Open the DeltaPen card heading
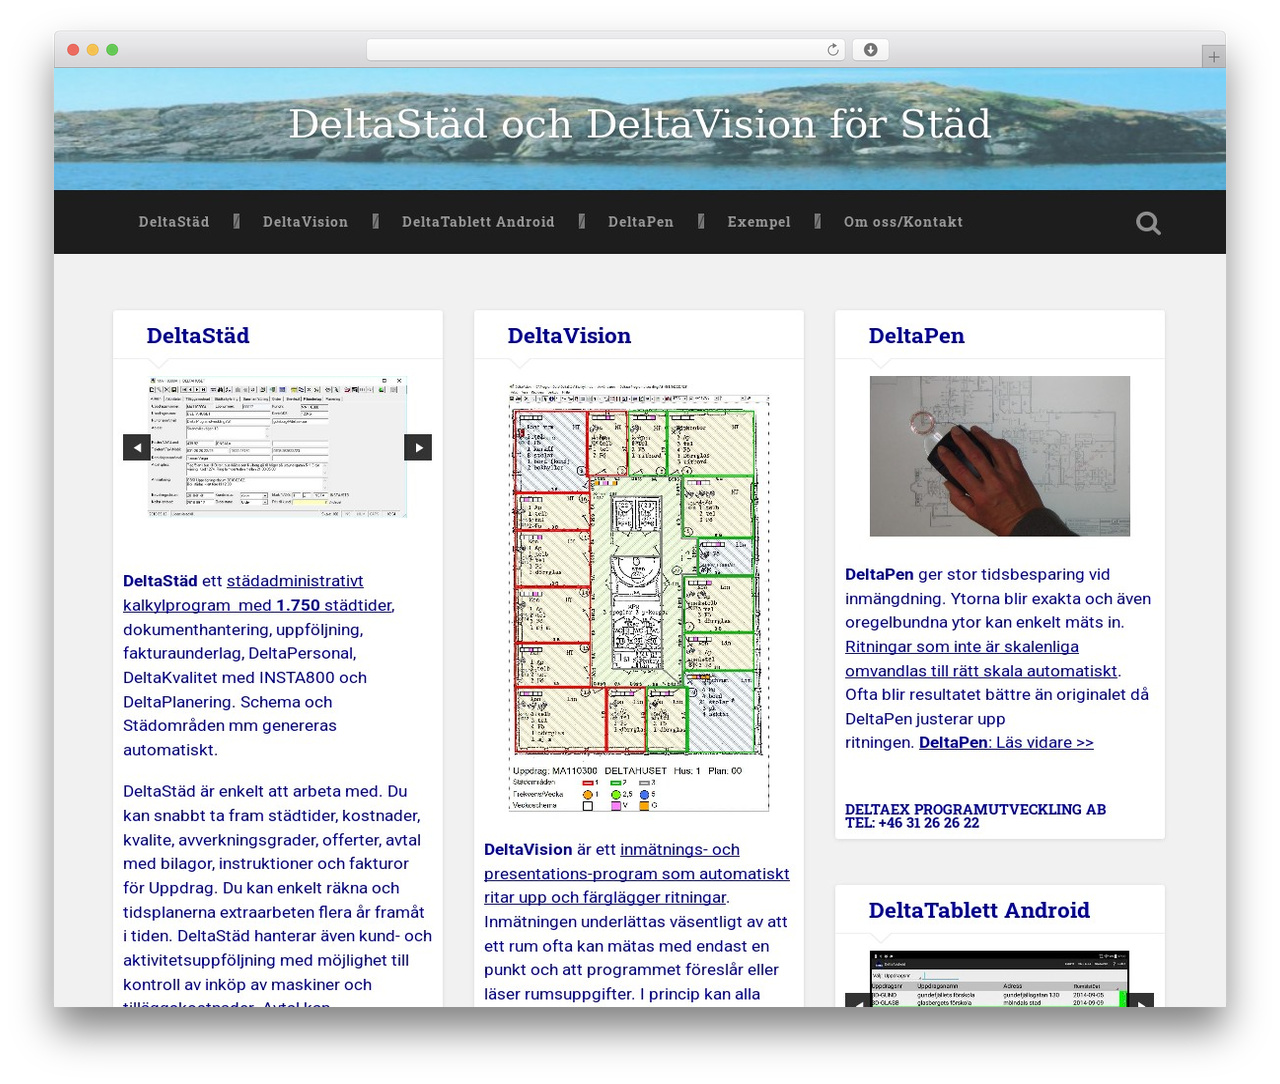This screenshot has width=1280, height=1084. pos(916,336)
